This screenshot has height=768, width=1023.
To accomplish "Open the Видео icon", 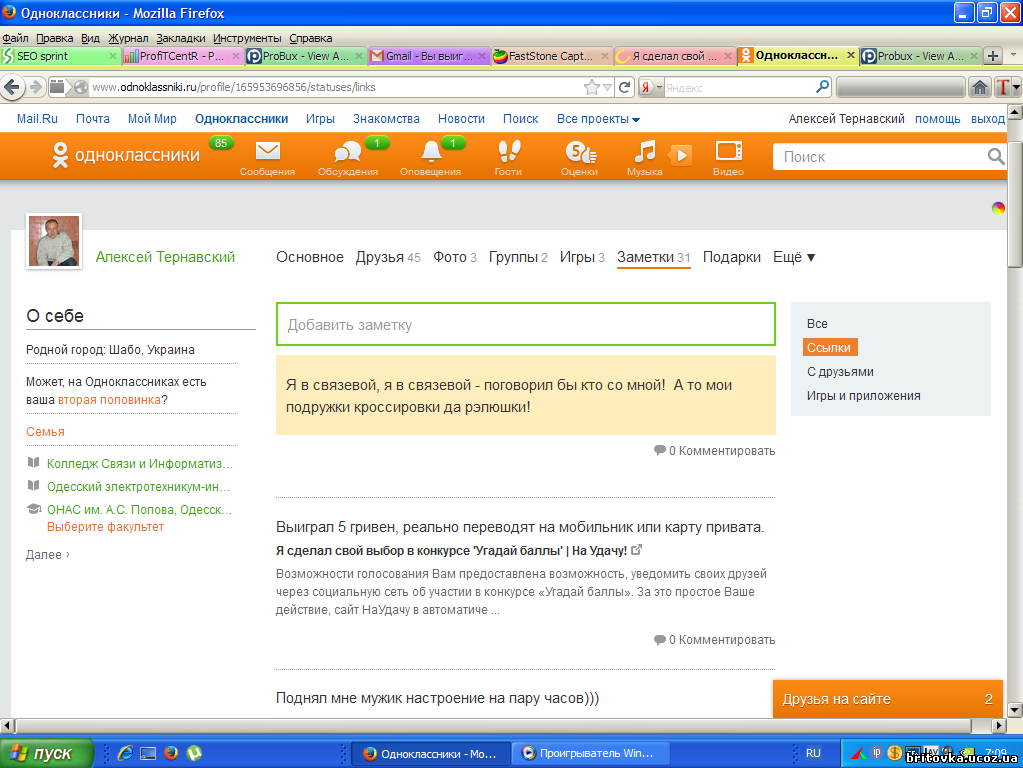I will [x=729, y=151].
